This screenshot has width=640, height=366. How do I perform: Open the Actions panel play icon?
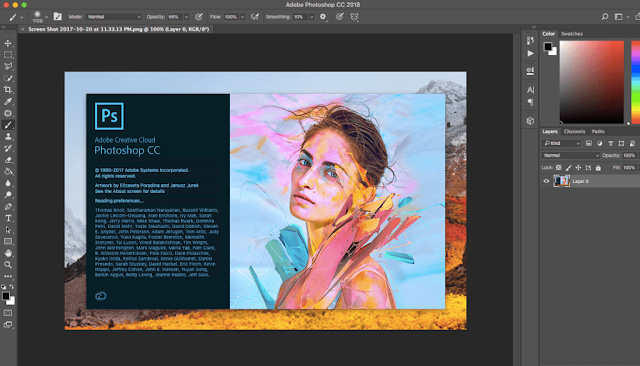[x=530, y=53]
